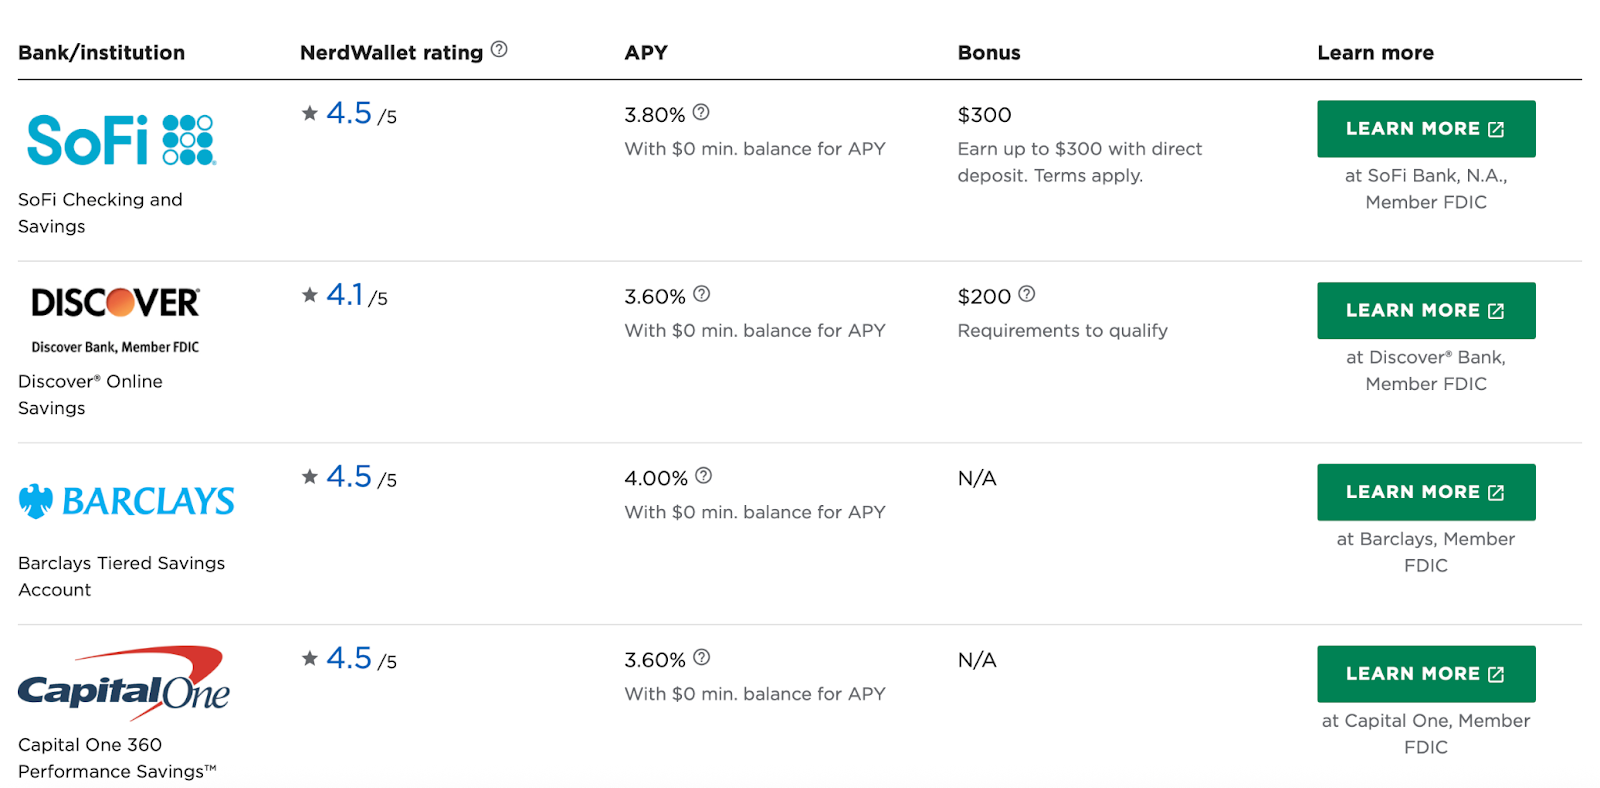Open SoFi Checking and Savings link

click(100, 213)
